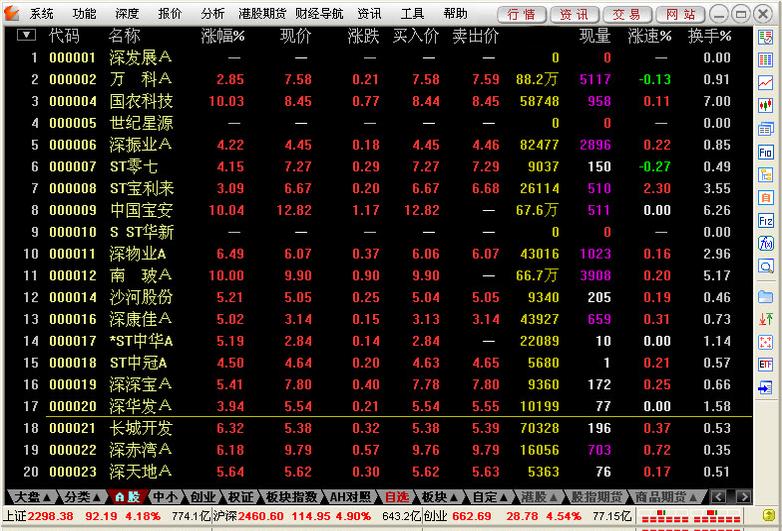Switch to the AH对照 tab
The image size is (782, 531).
[351, 497]
